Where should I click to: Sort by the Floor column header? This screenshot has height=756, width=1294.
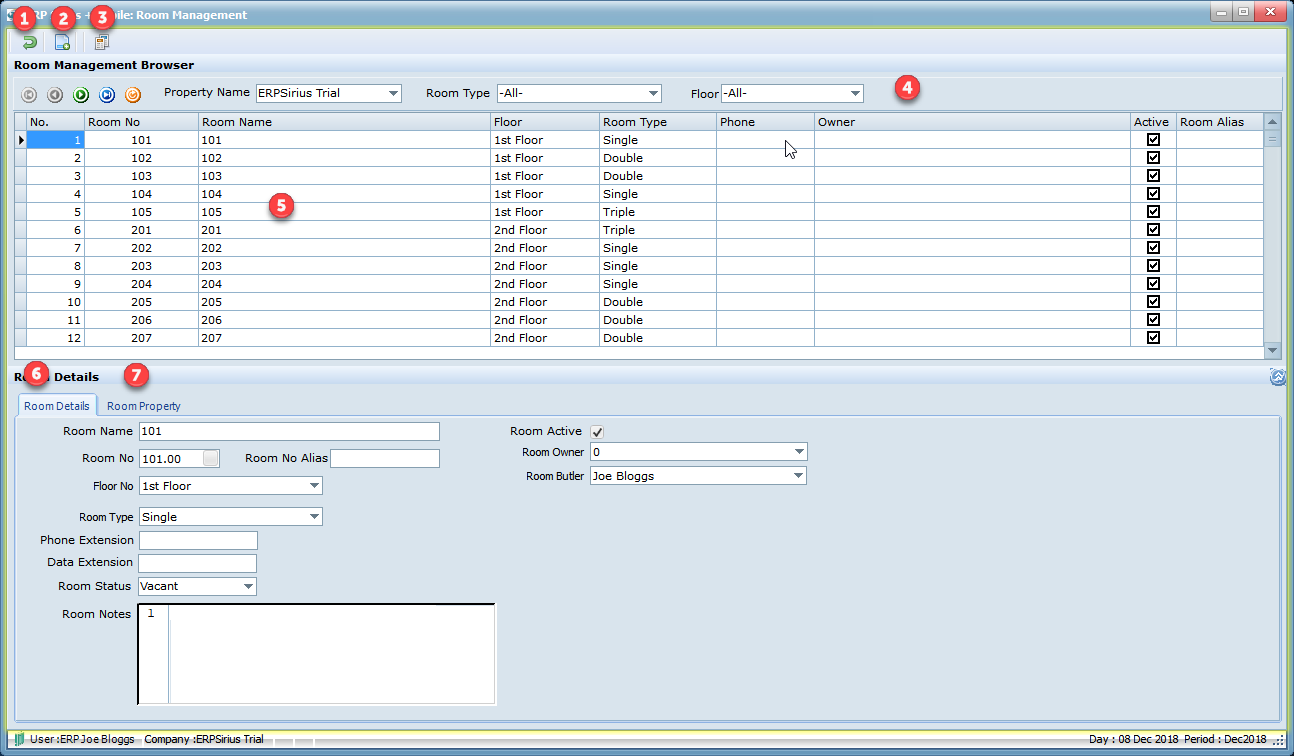[545, 122]
